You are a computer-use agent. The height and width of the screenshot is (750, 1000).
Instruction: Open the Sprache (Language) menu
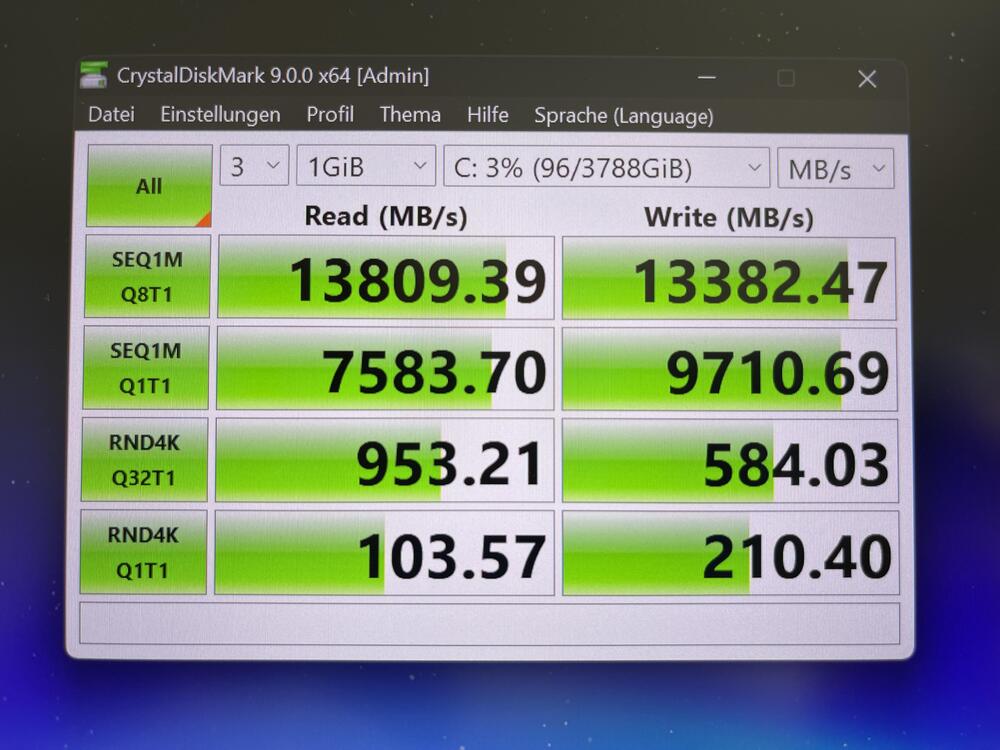[623, 116]
